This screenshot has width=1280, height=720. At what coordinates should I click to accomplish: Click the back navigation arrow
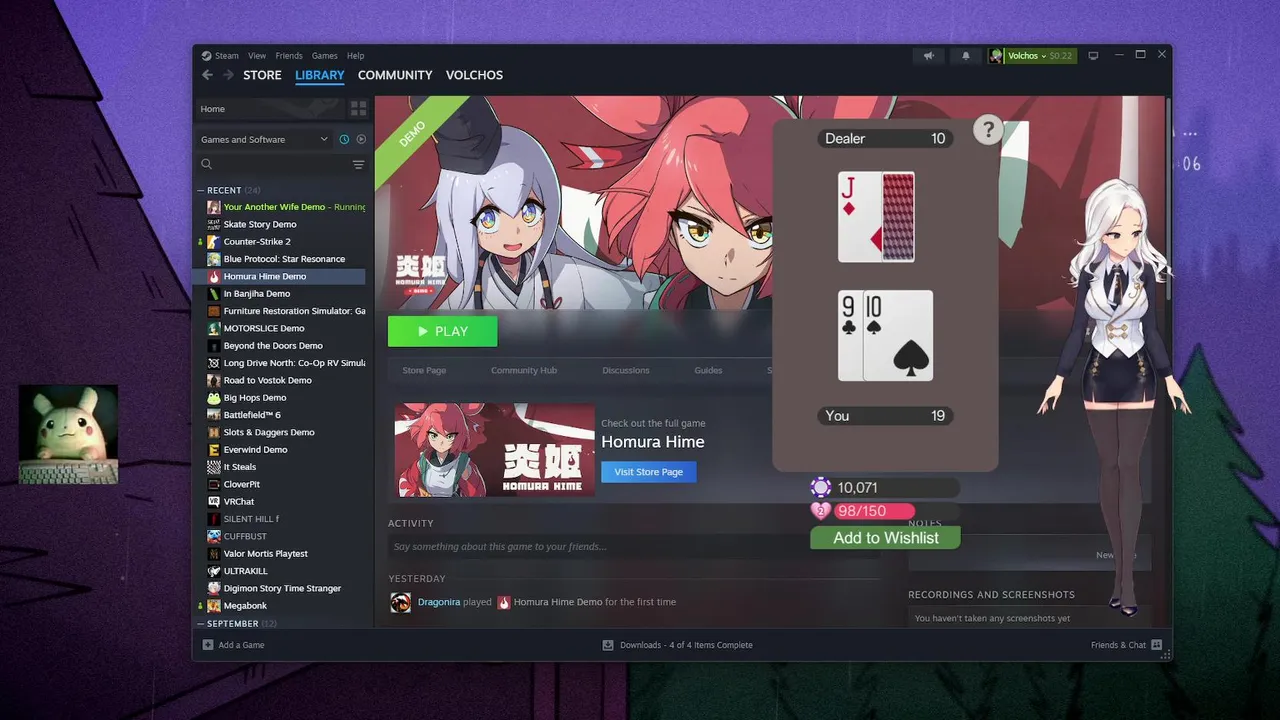[x=207, y=75]
